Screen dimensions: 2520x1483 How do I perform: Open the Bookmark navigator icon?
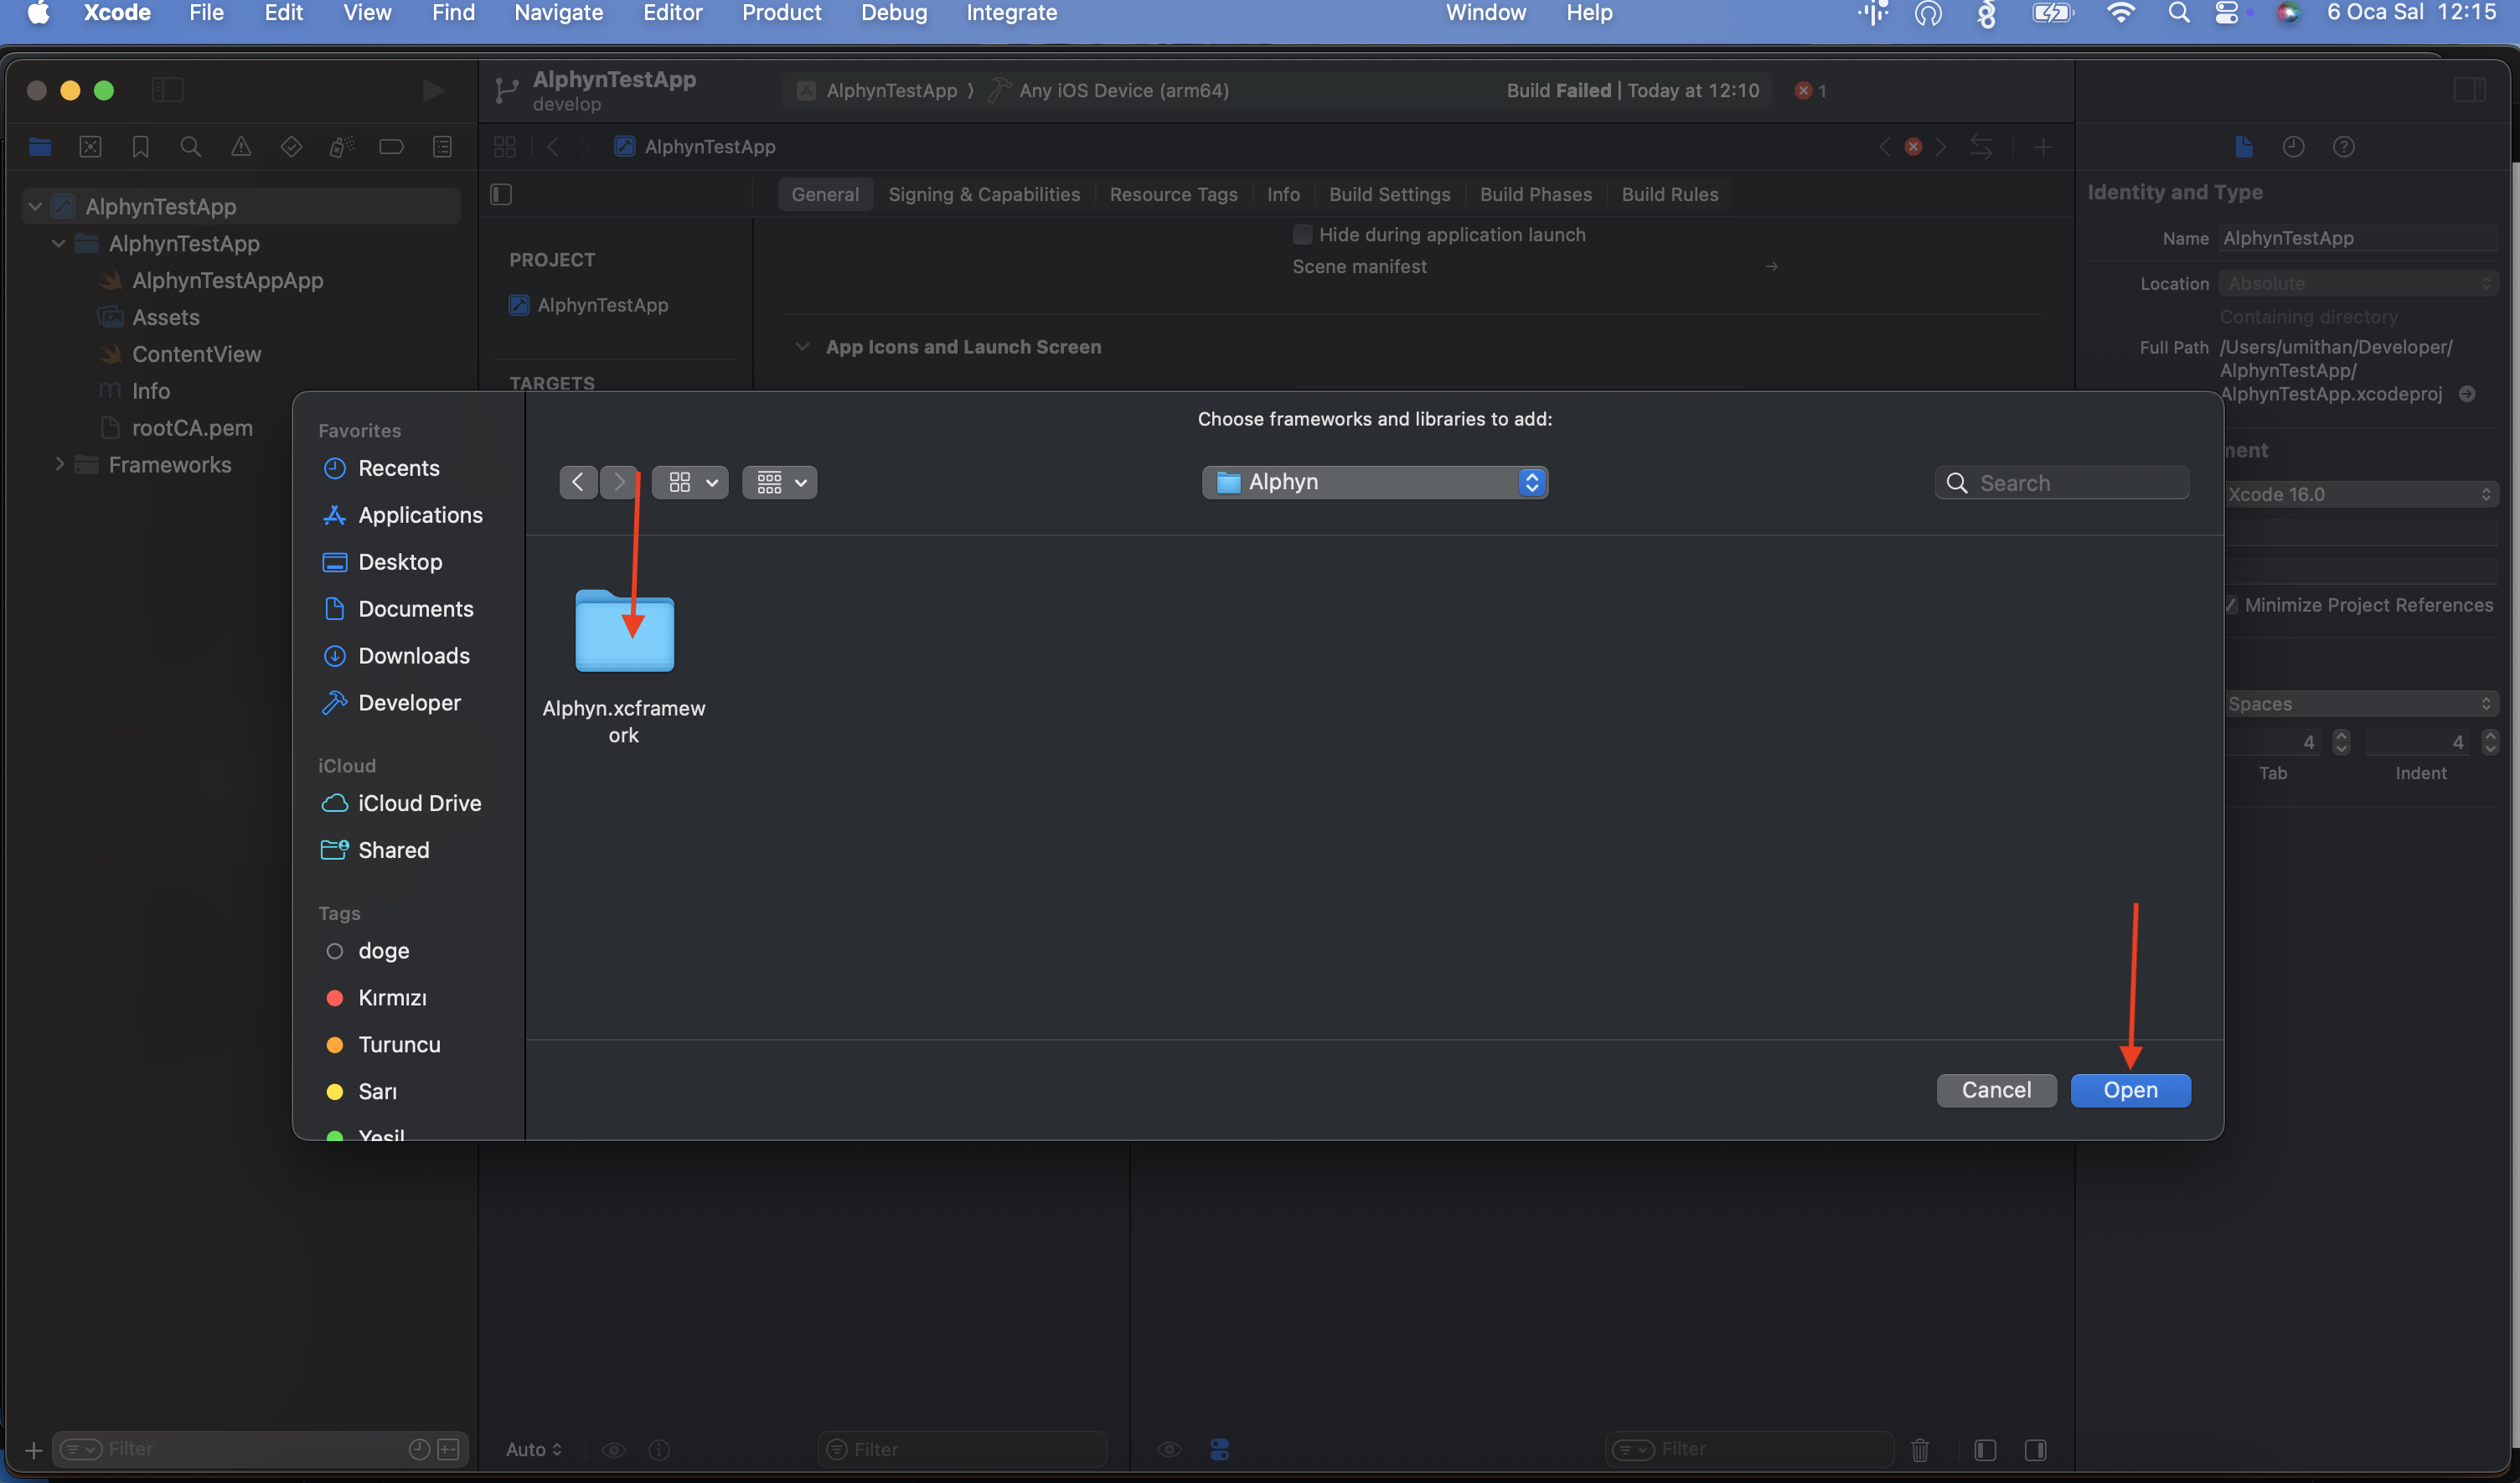point(141,147)
